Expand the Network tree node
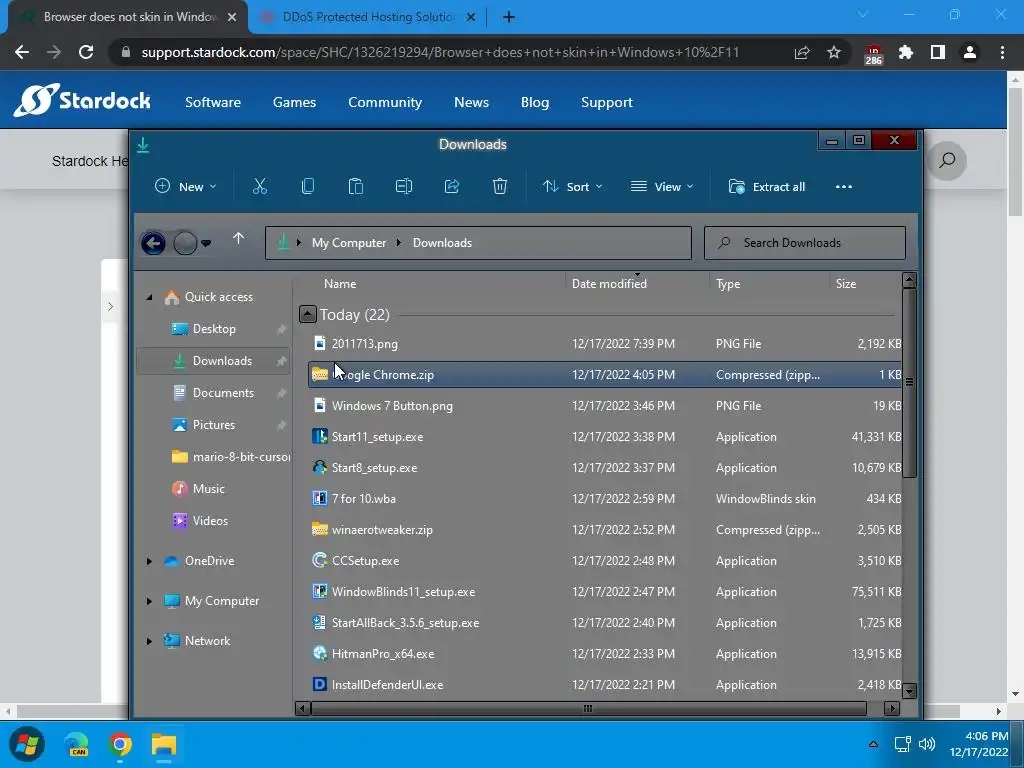Viewport: 1024px width, 768px height. click(149, 641)
